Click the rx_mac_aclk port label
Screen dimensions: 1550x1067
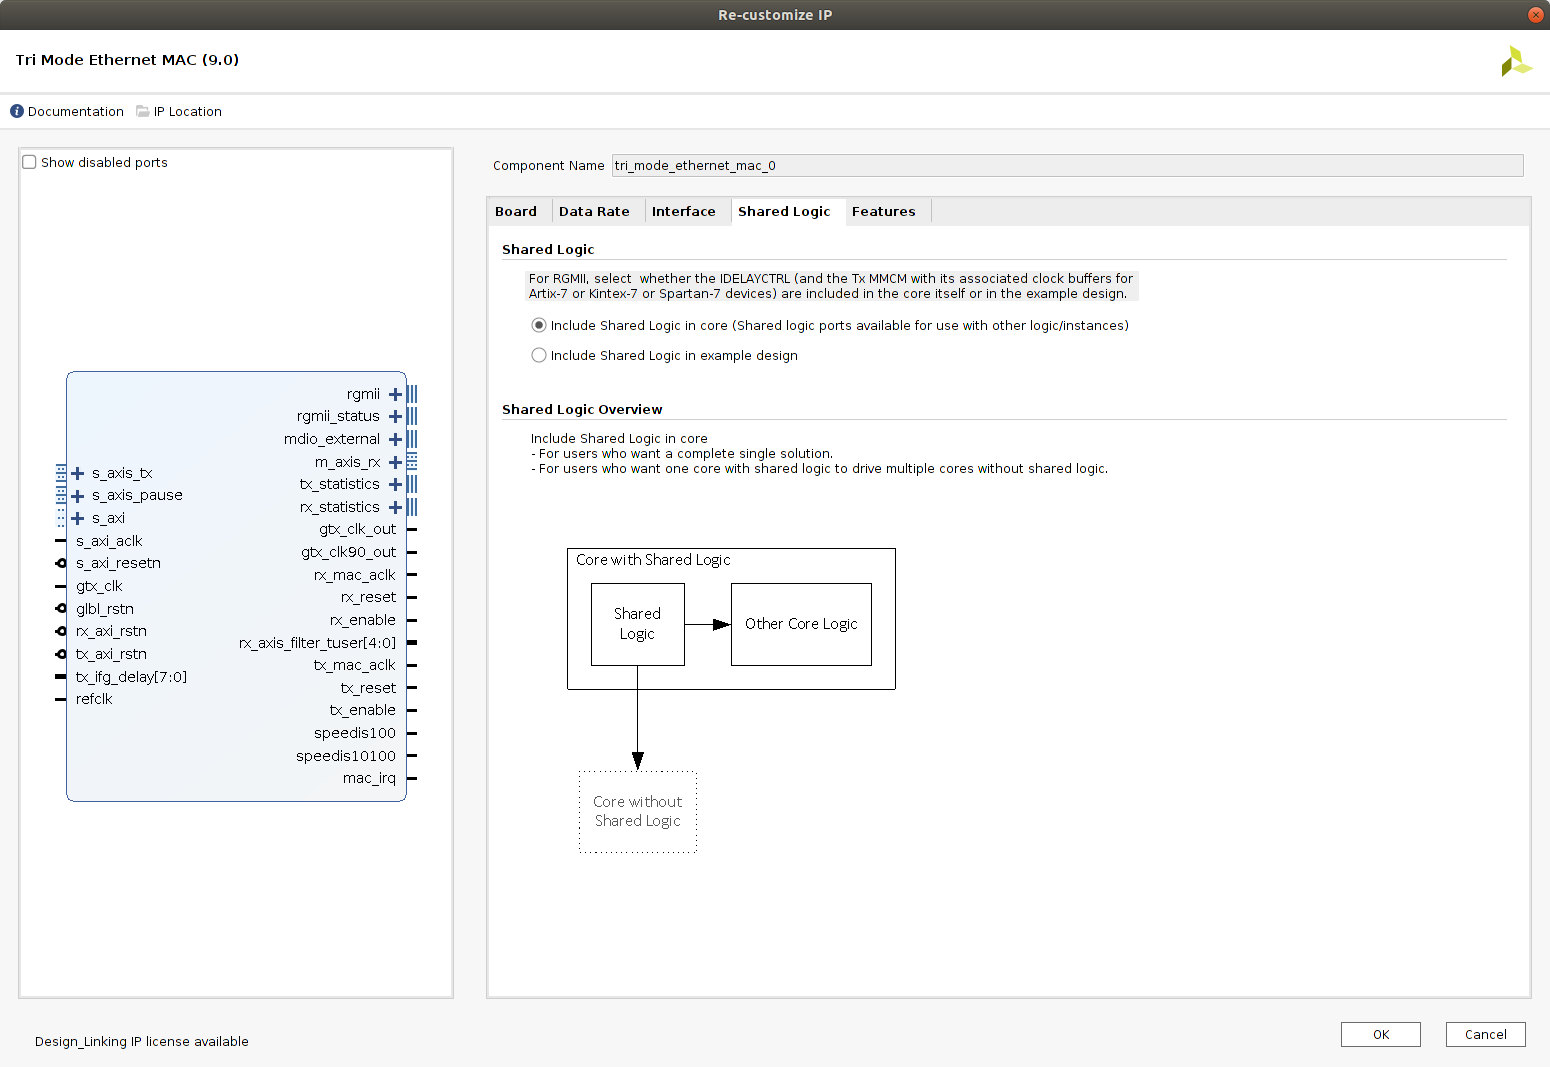(355, 575)
